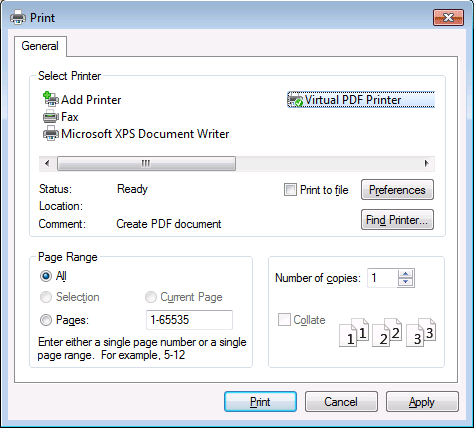Switch to the General tab

pyautogui.click(x=40, y=46)
